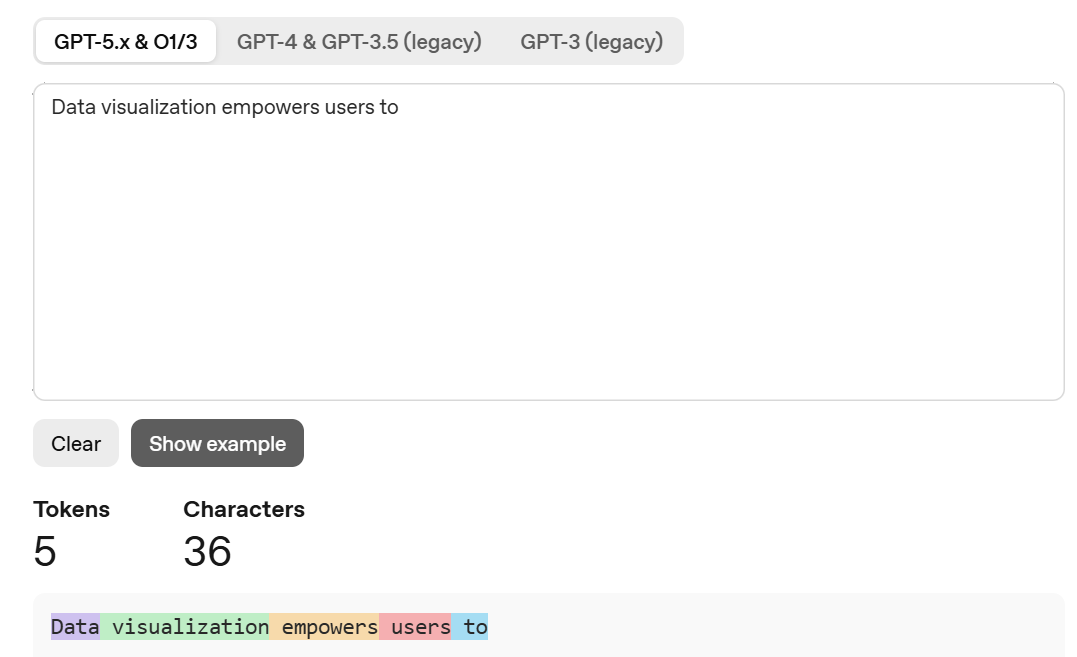
Task: Click the highlighted 'visualization' token
Action: click(x=185, y=627)
